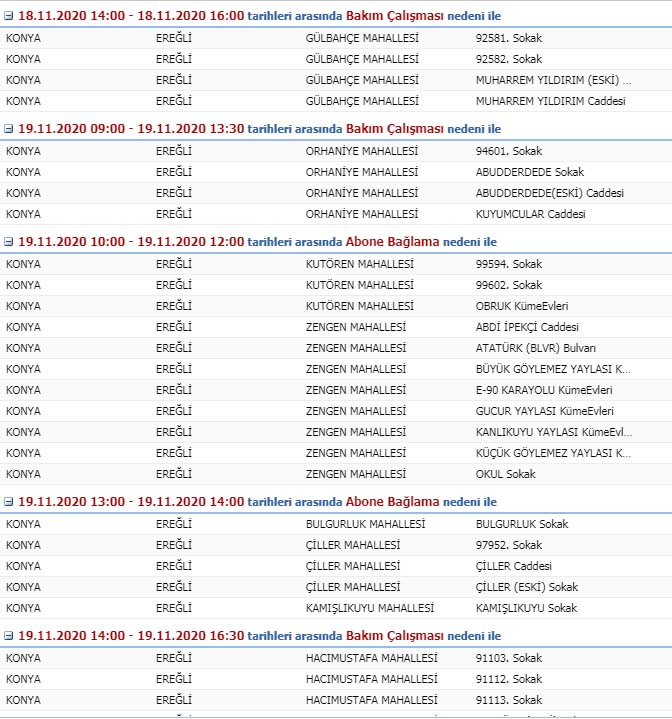Click the KAMIŞLIKUYU Sokak cell

(526, 608)
